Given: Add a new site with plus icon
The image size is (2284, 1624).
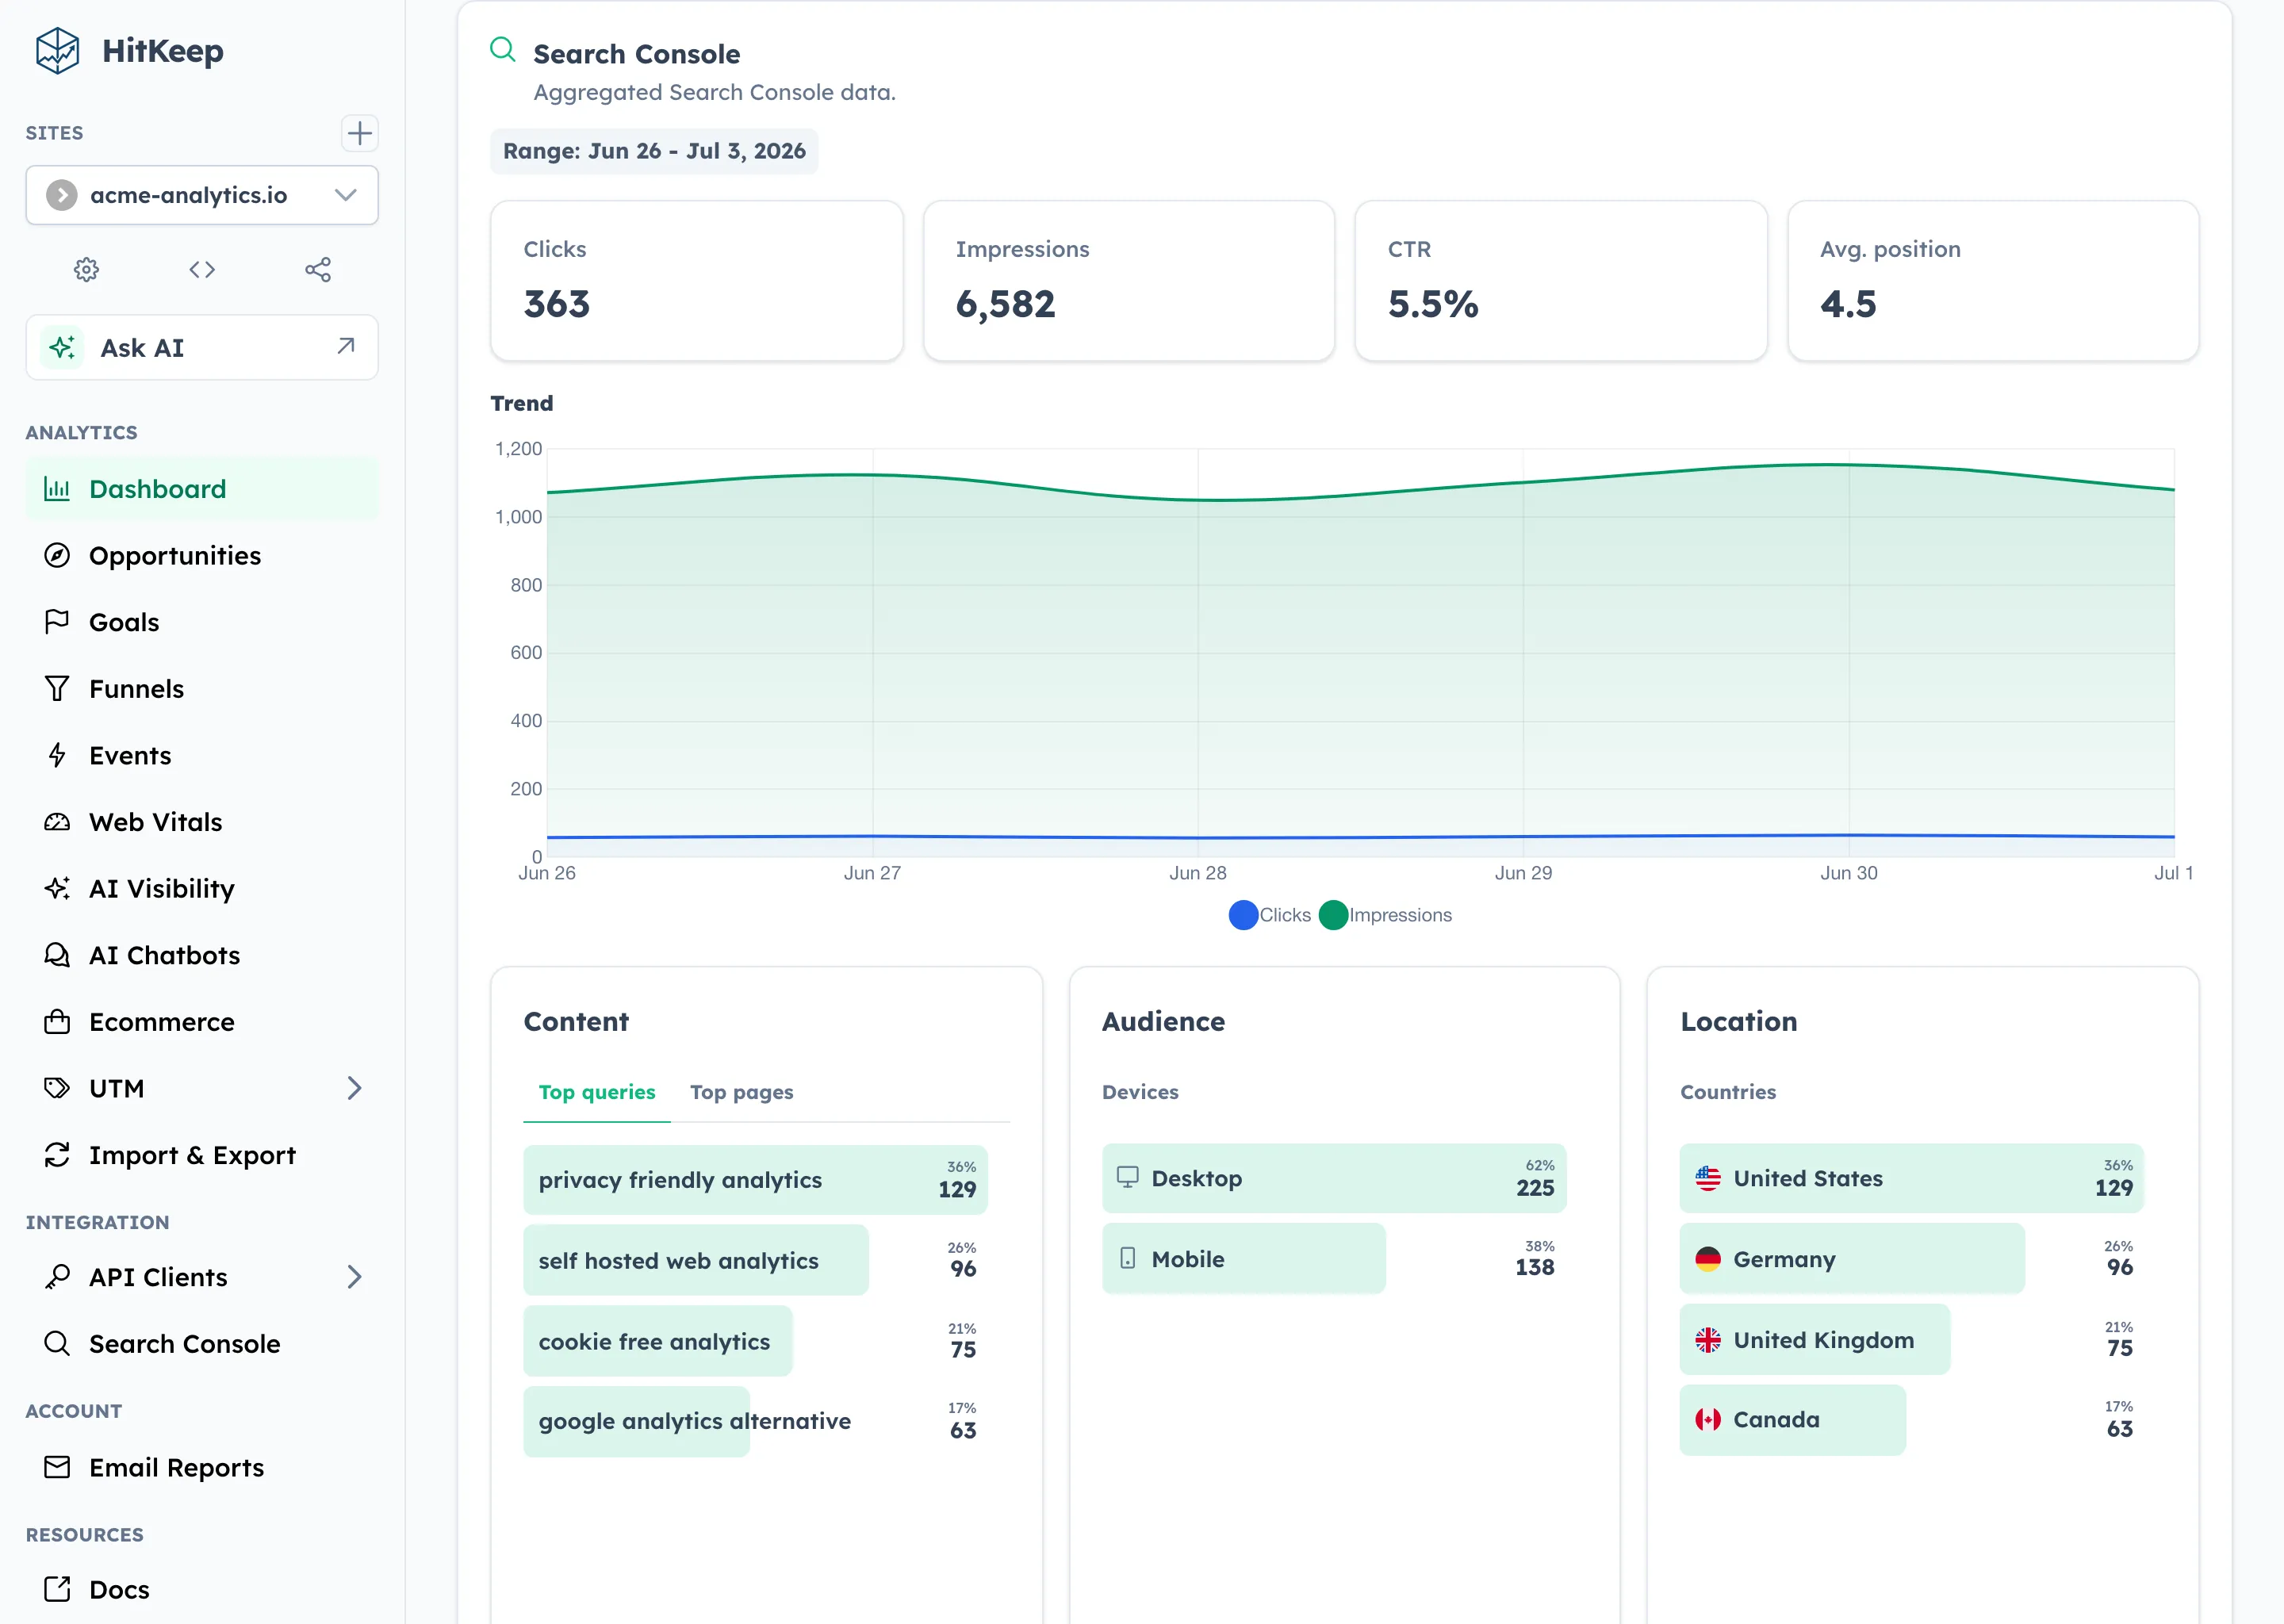Looking at the screenshot, I should (x=359, y=133).
